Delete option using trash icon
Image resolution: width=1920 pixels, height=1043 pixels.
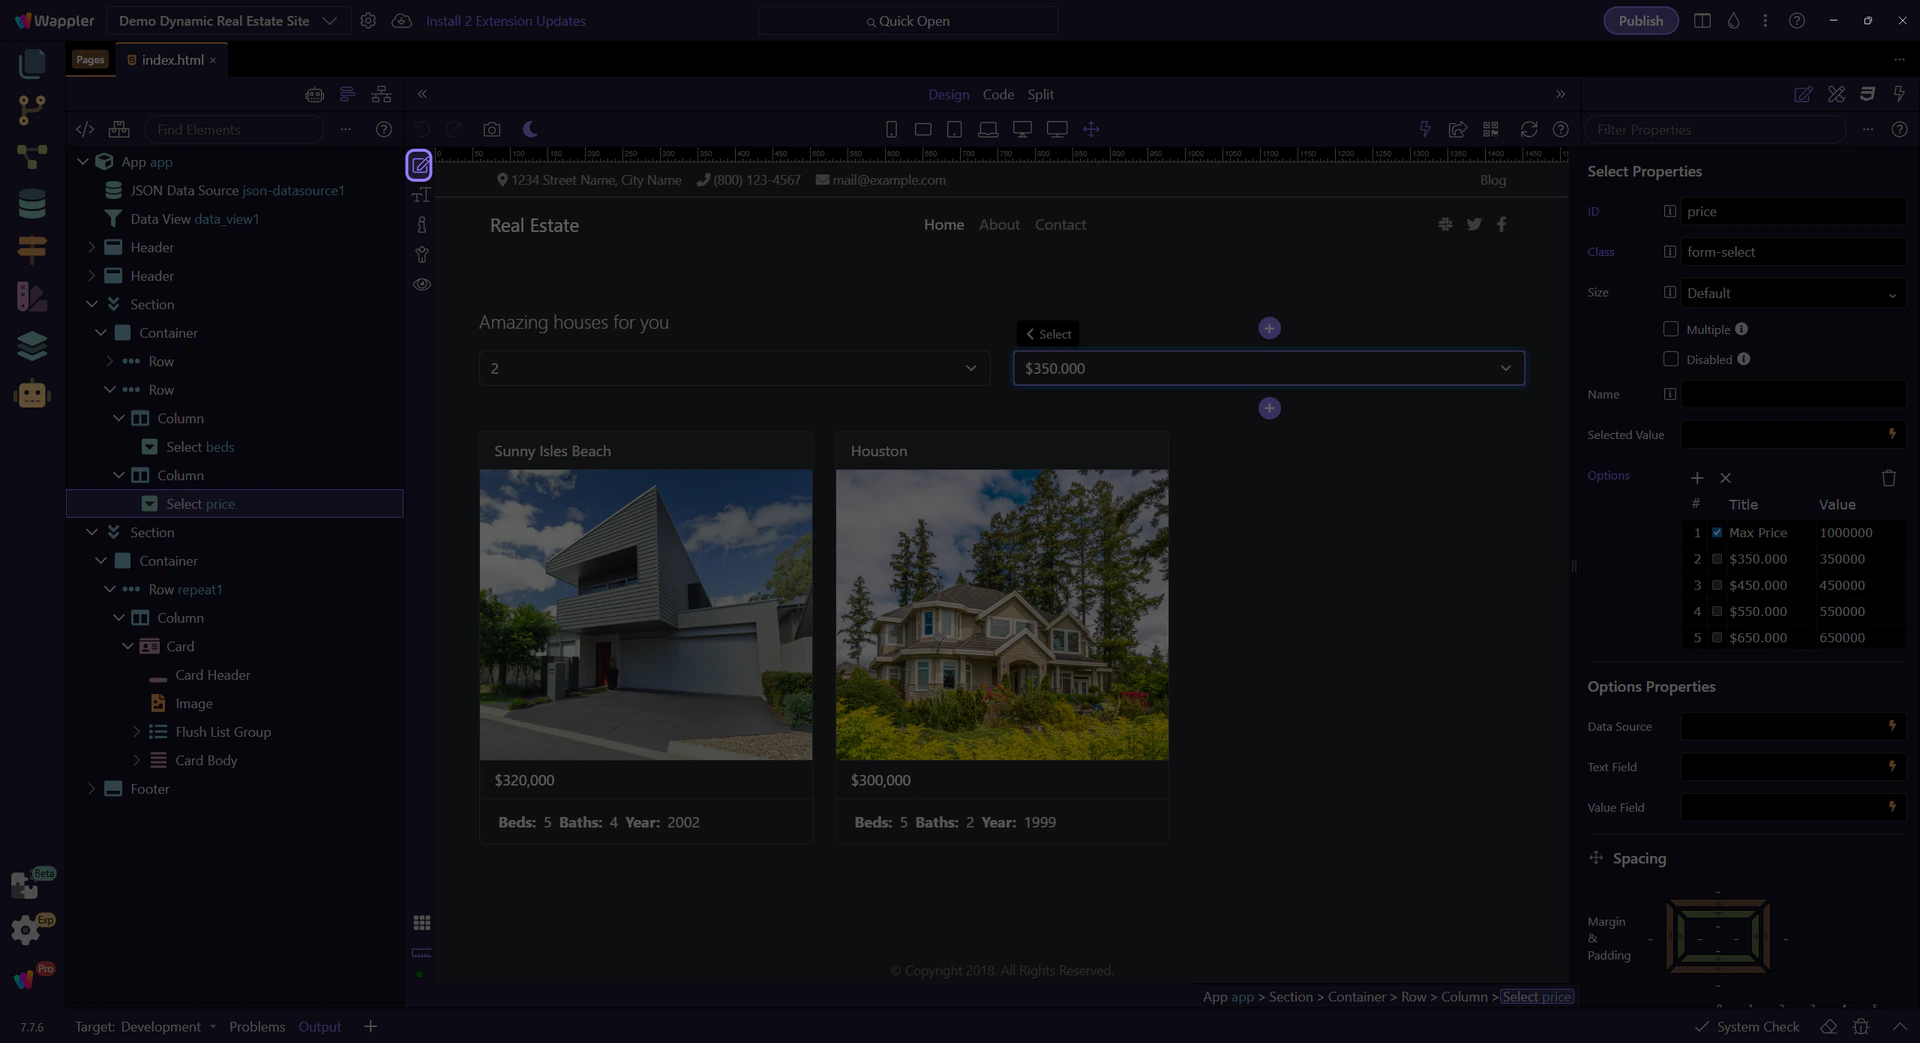1888,478
